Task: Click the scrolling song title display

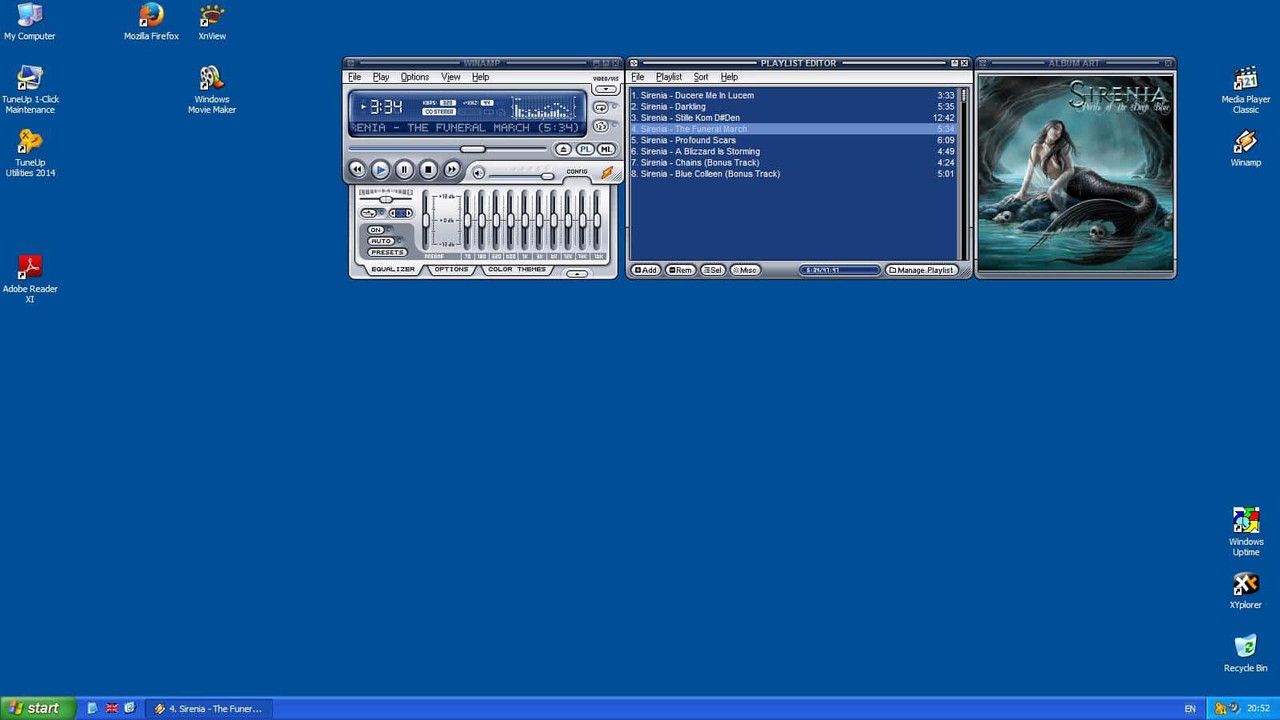Action: tap(466, 128)
